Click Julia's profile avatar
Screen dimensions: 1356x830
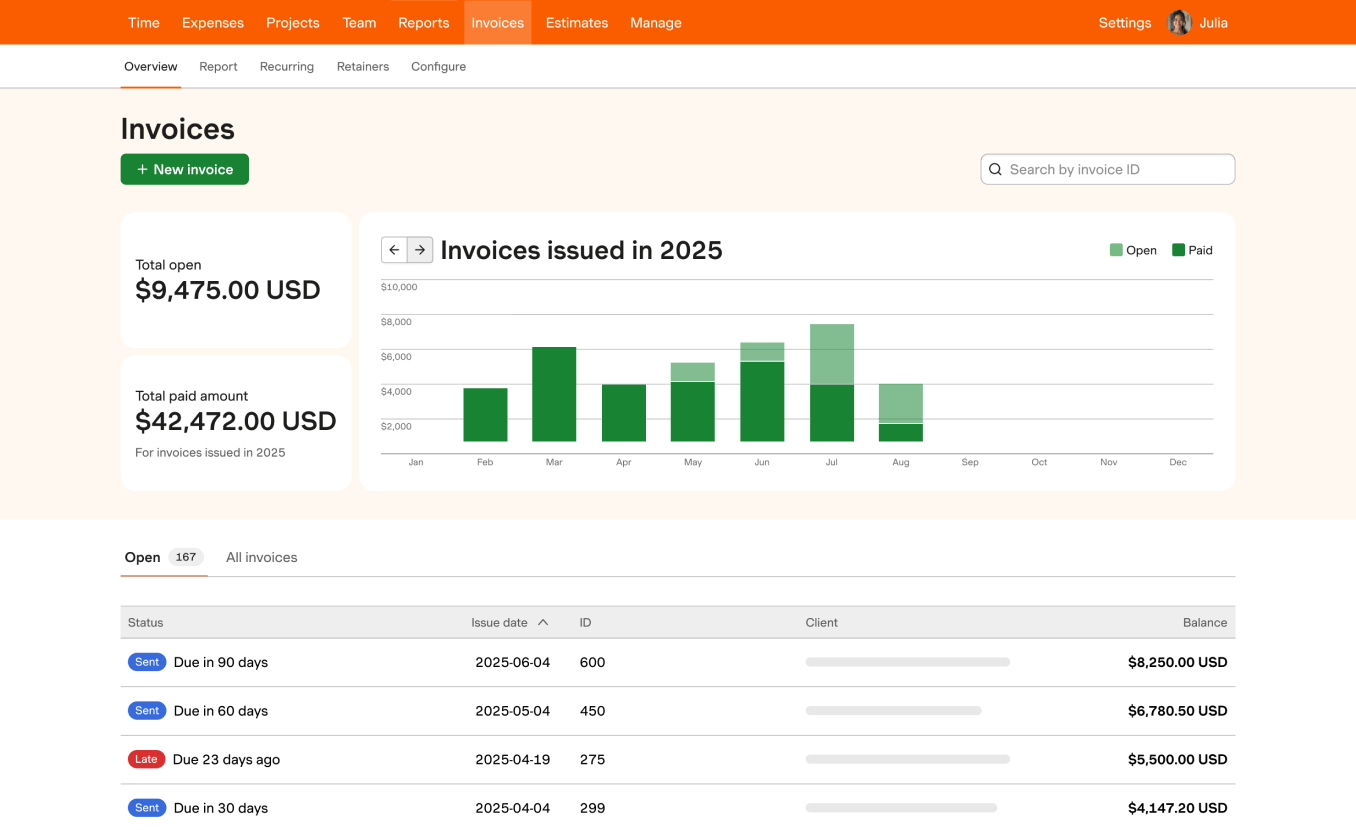click(1179, 22)
